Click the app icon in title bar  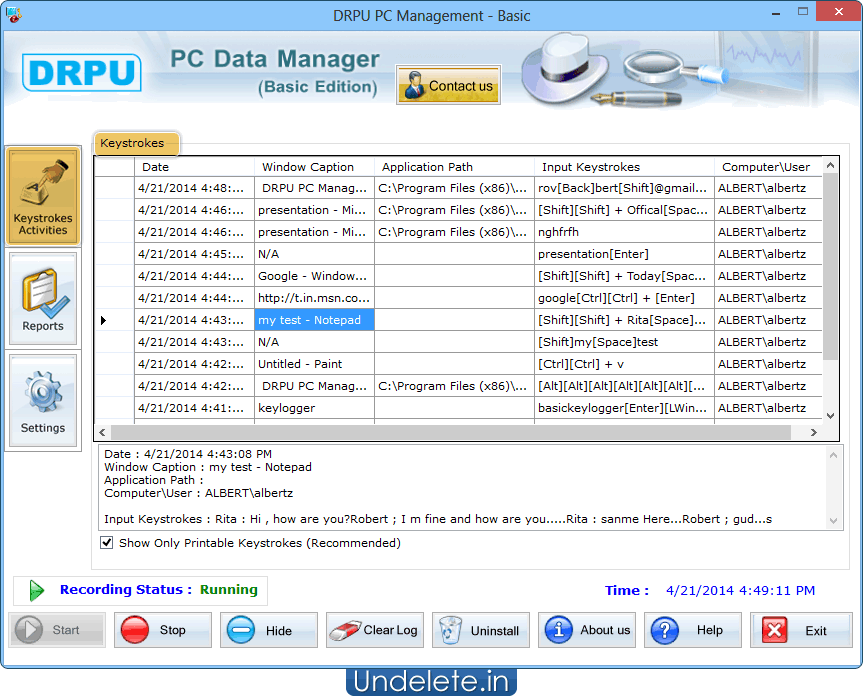point(14,15)
